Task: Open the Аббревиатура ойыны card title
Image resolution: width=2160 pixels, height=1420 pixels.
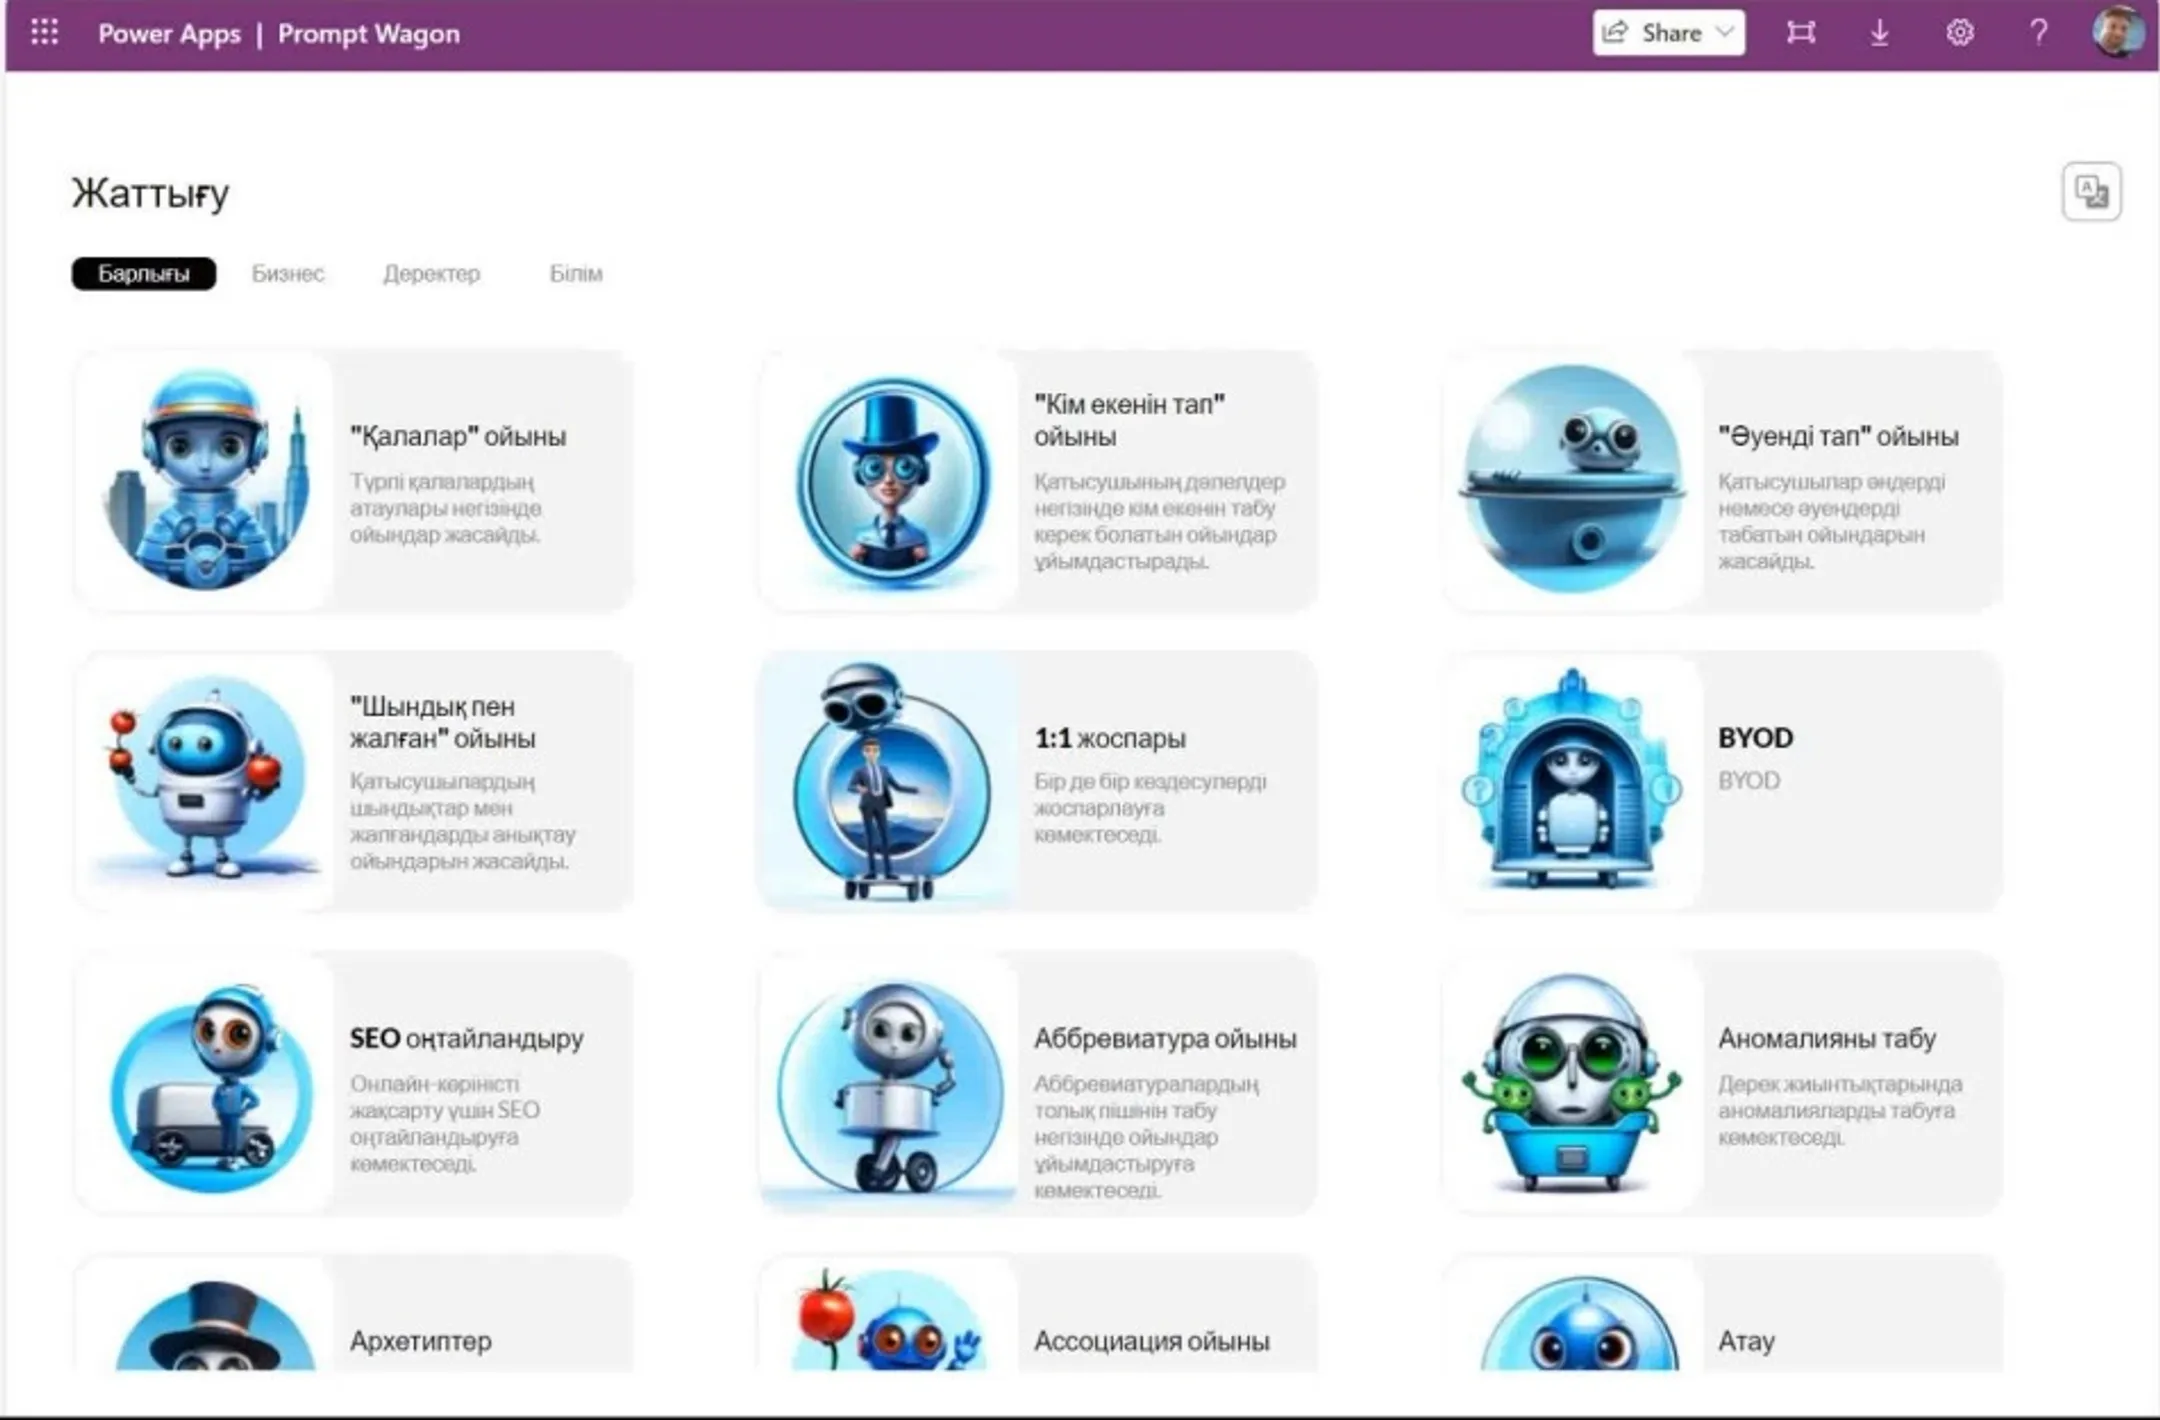Action: [x=1165, y=1039]
